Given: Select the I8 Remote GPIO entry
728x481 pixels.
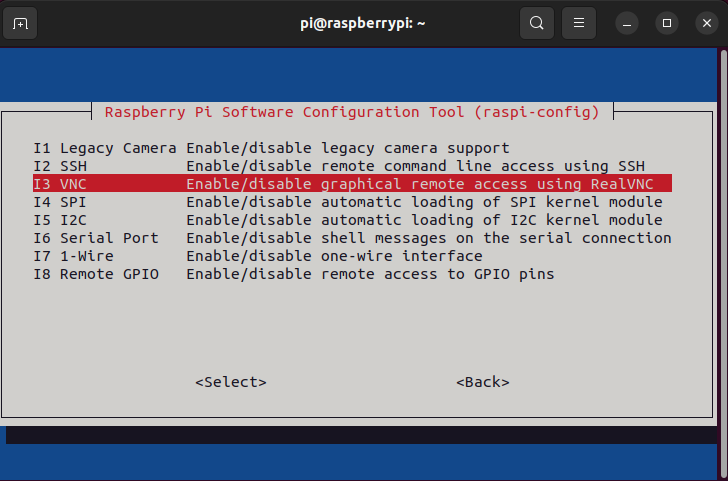Looking at the screenshot, I should click(x=96, y=274).
